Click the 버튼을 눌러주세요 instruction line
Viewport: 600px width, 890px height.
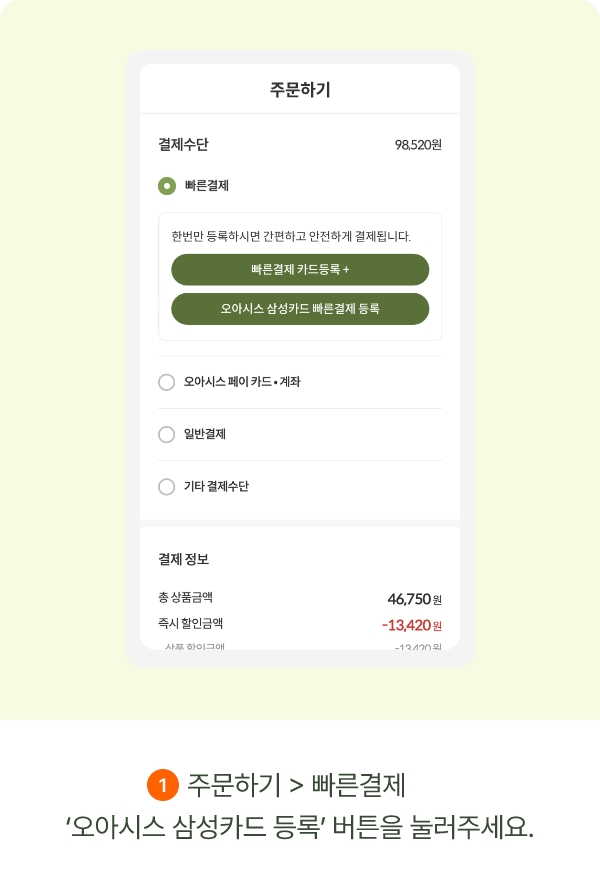point(300,829)
